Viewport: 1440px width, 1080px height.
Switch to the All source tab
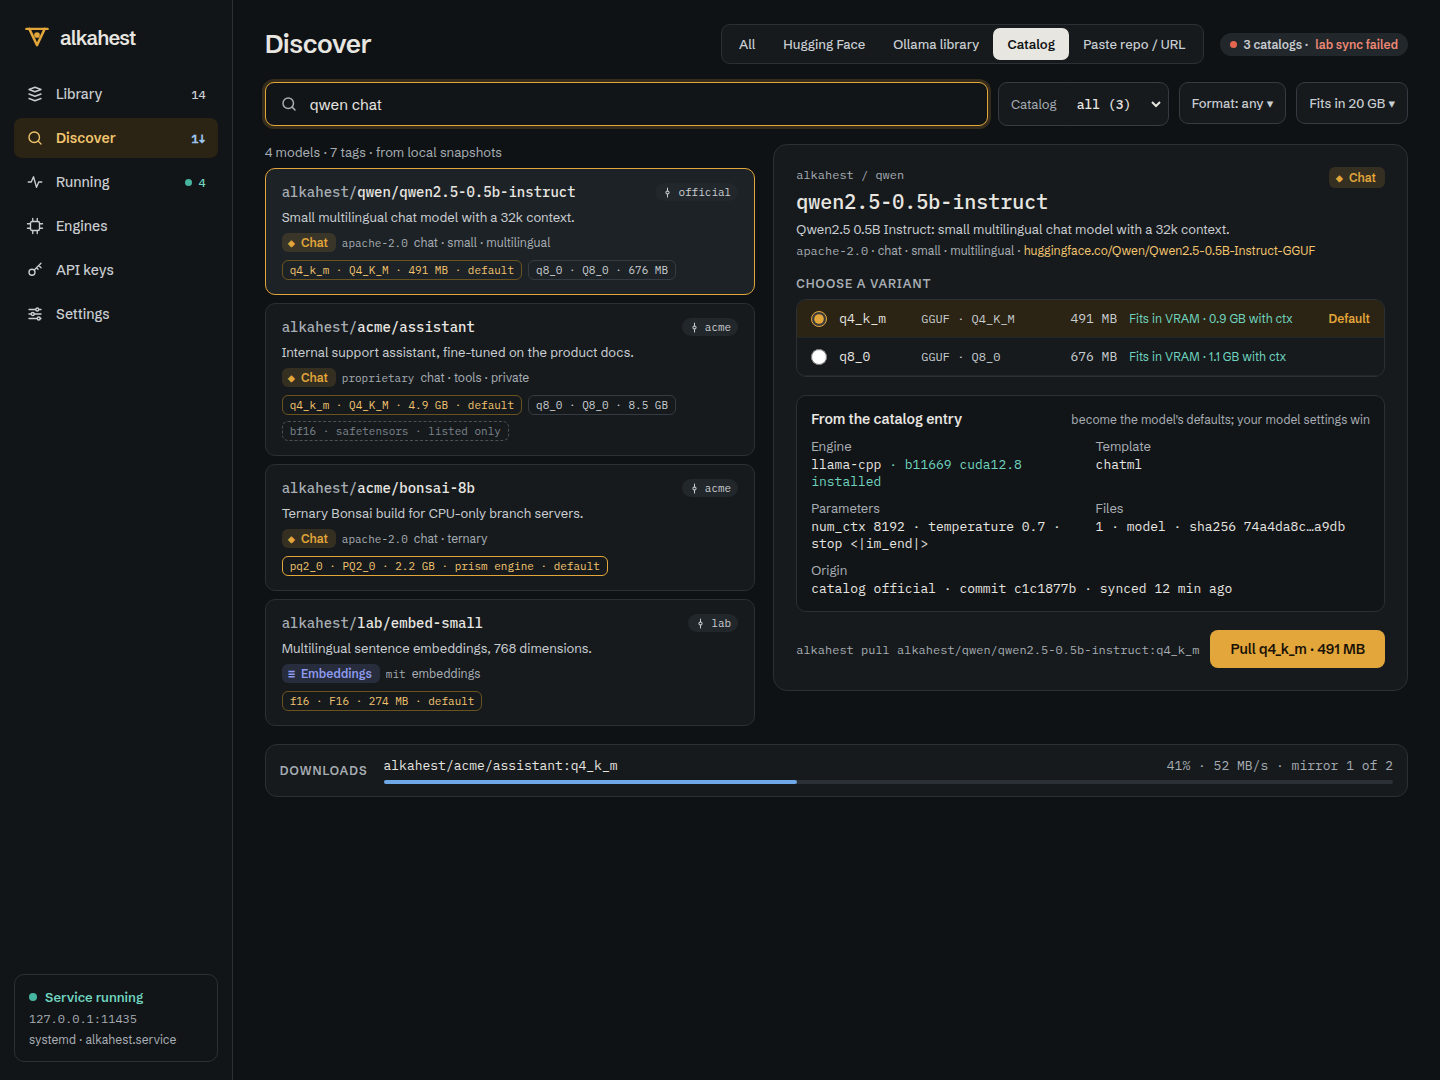point(747,44)
